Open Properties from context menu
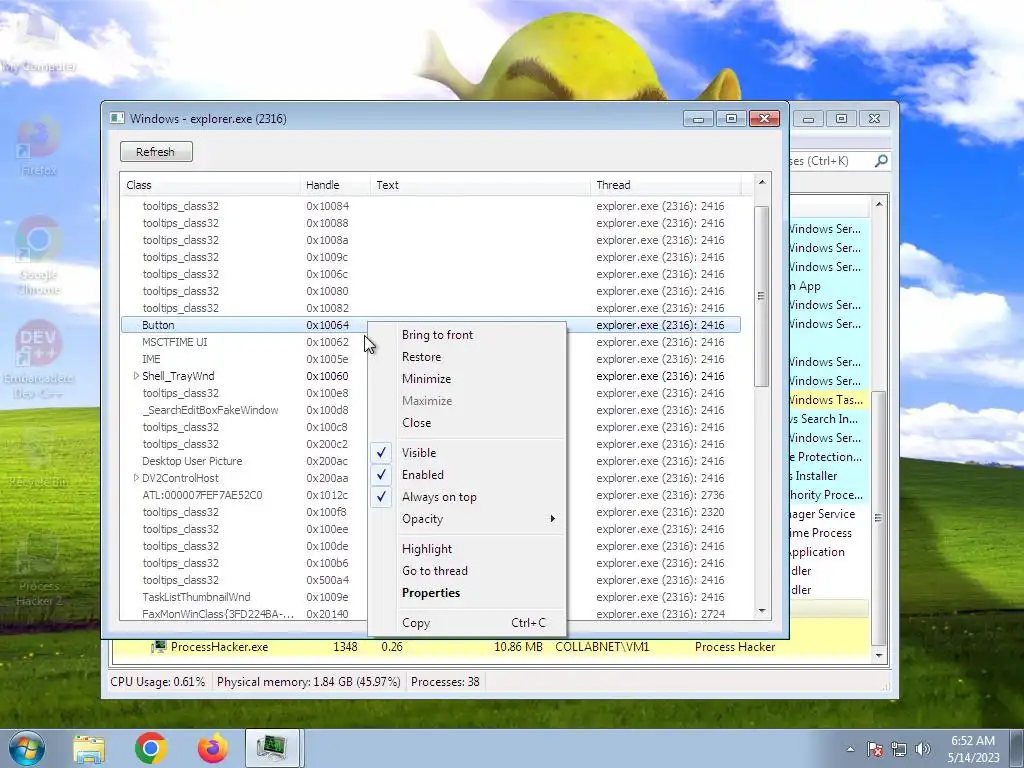The height and width of the screenshot is (768, 1024). 467,593
